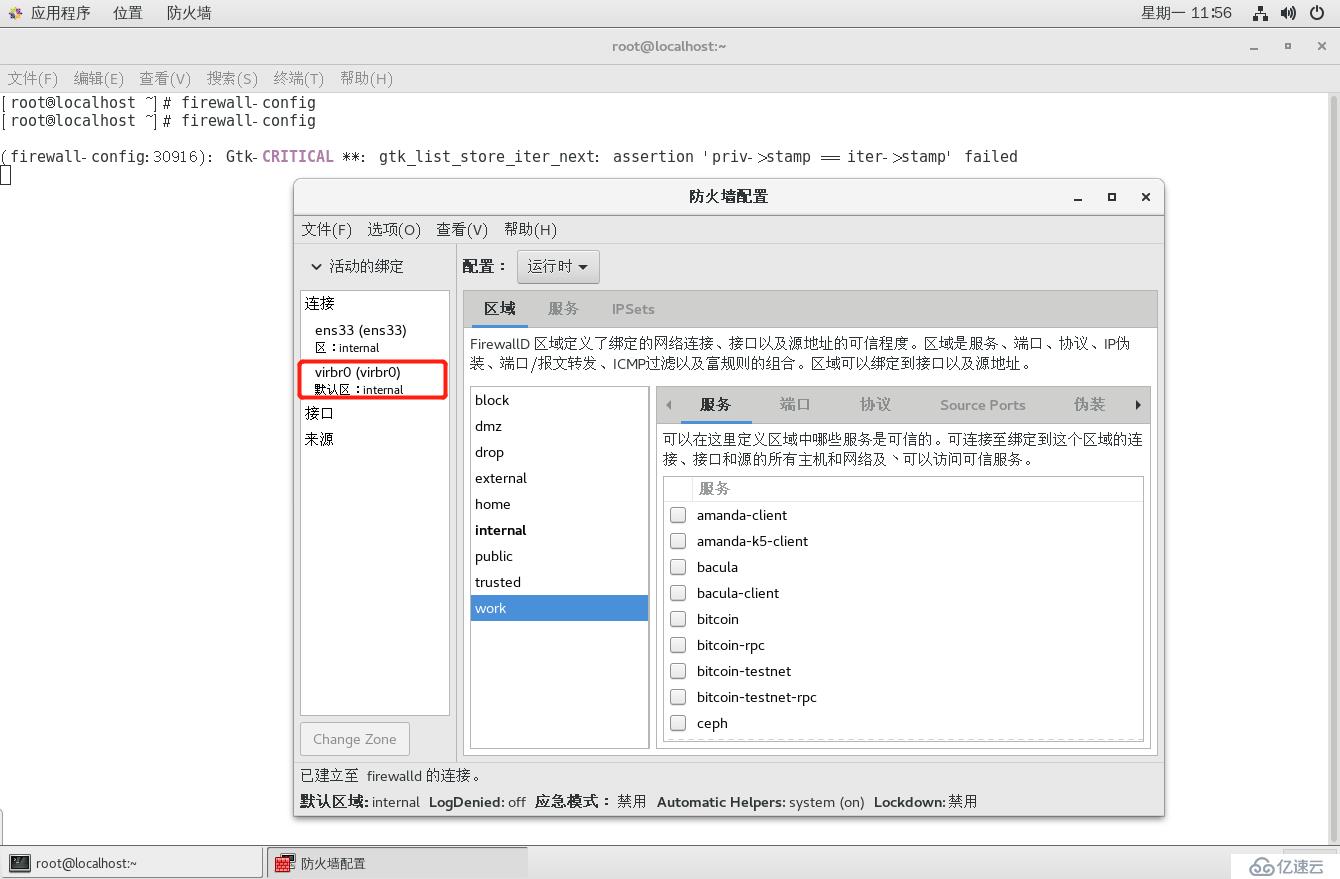Open the 协议 tab
This screenshot has height=879, width=1340.
tap(875, 405)
